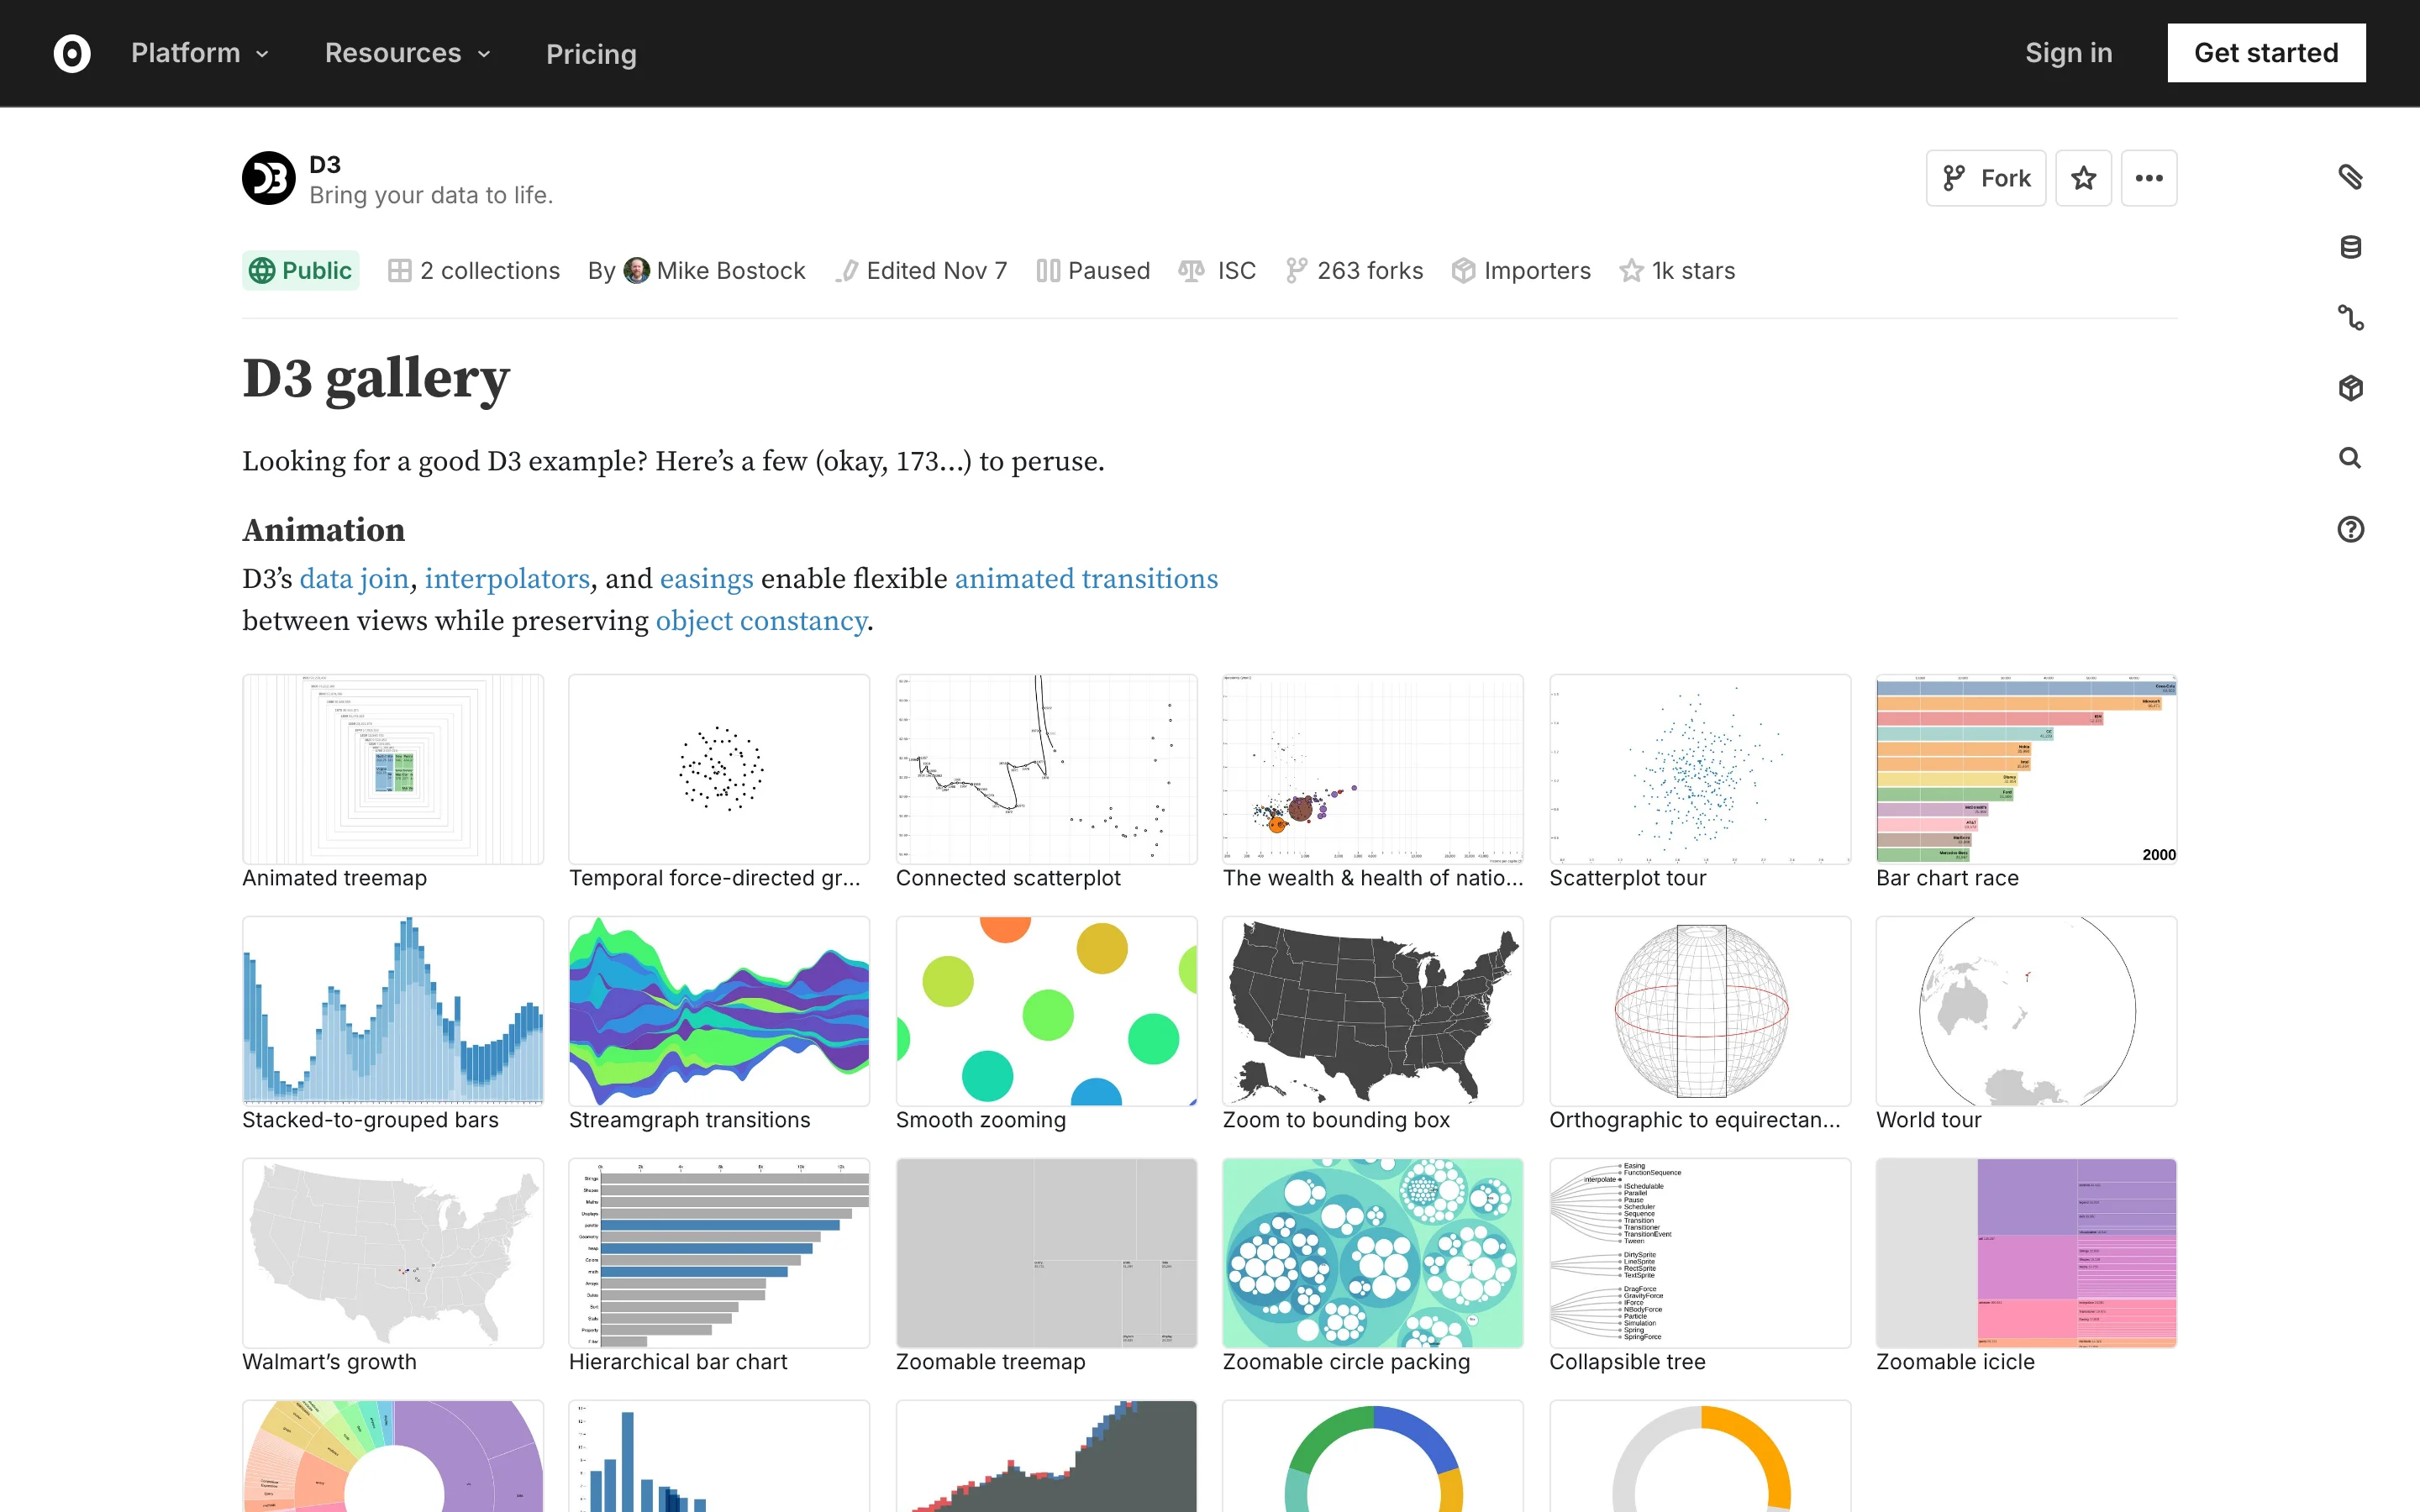2420x1512 pixels.
Task: Expand the Resources dropdown menu
Action: (x=407, y=53)
